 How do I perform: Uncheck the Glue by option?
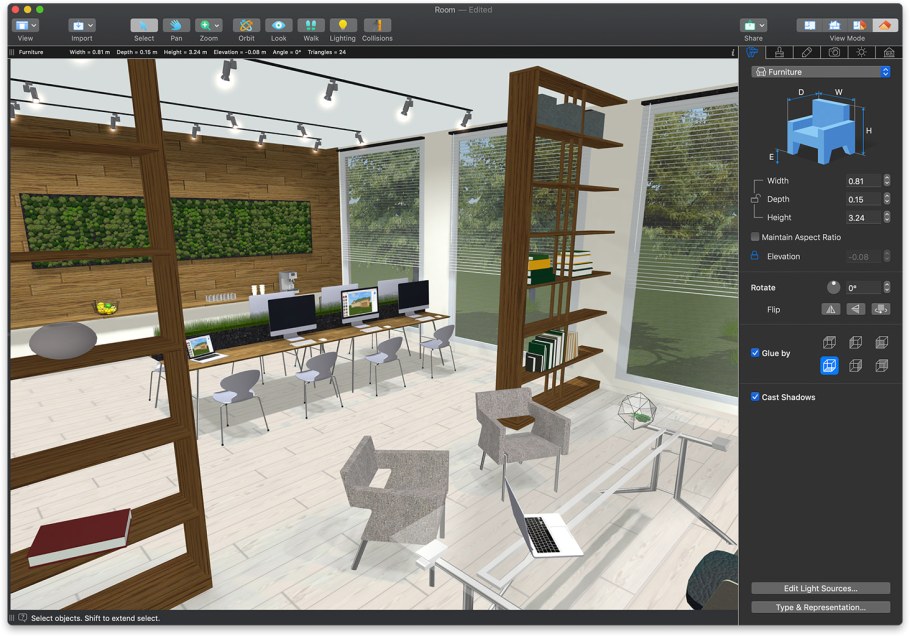tap(756, 351)
